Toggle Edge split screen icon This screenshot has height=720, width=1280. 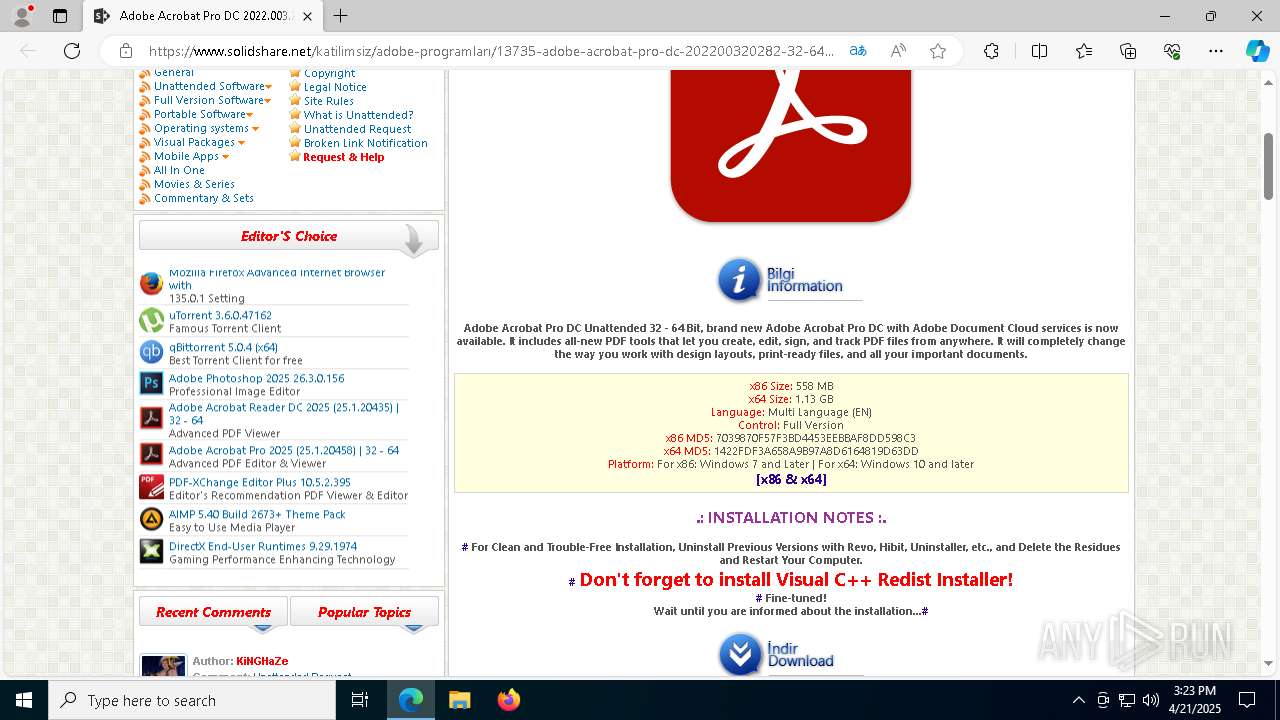coord(1039,51)
